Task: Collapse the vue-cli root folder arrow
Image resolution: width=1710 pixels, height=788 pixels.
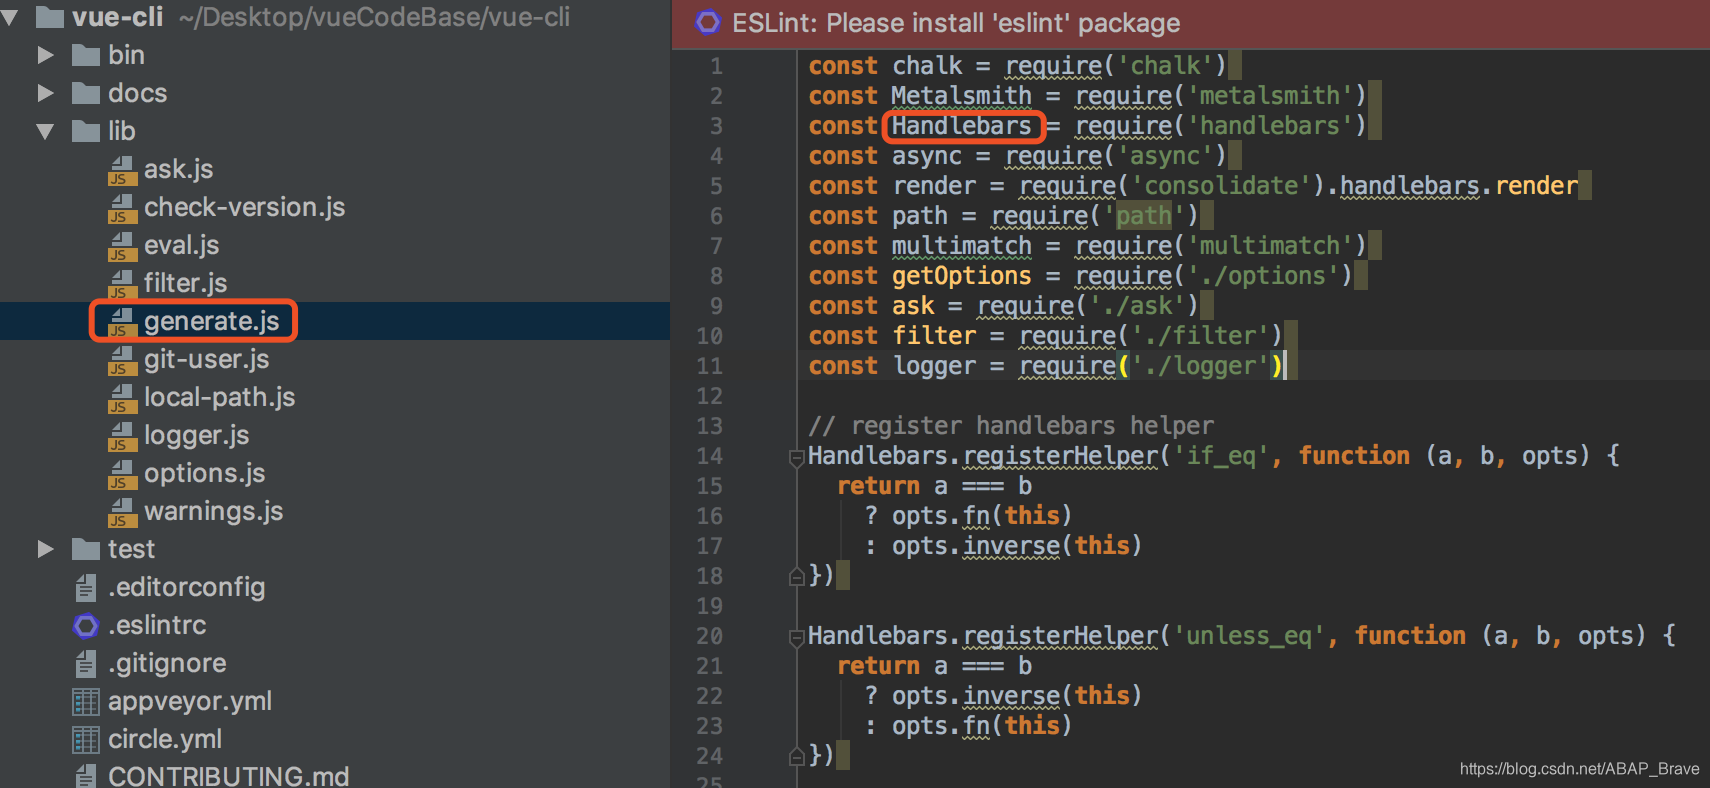Action: pyautogui.click(x=10, y=17)
